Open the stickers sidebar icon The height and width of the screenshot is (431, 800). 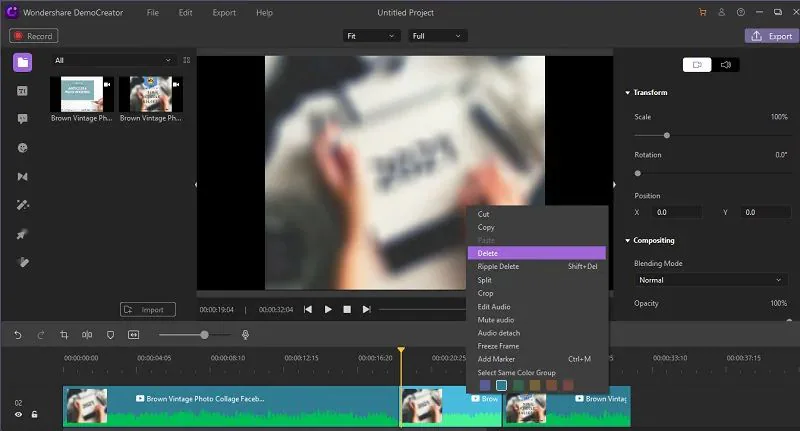[22, 148]
